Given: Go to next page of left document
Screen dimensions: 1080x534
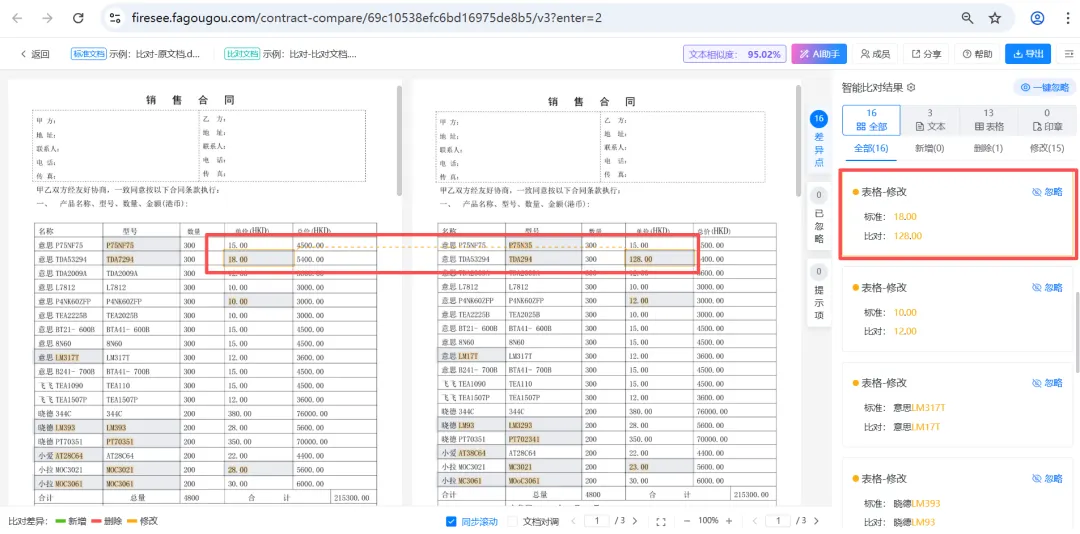Looking at the screenshot, I should (x=635, y=521).
